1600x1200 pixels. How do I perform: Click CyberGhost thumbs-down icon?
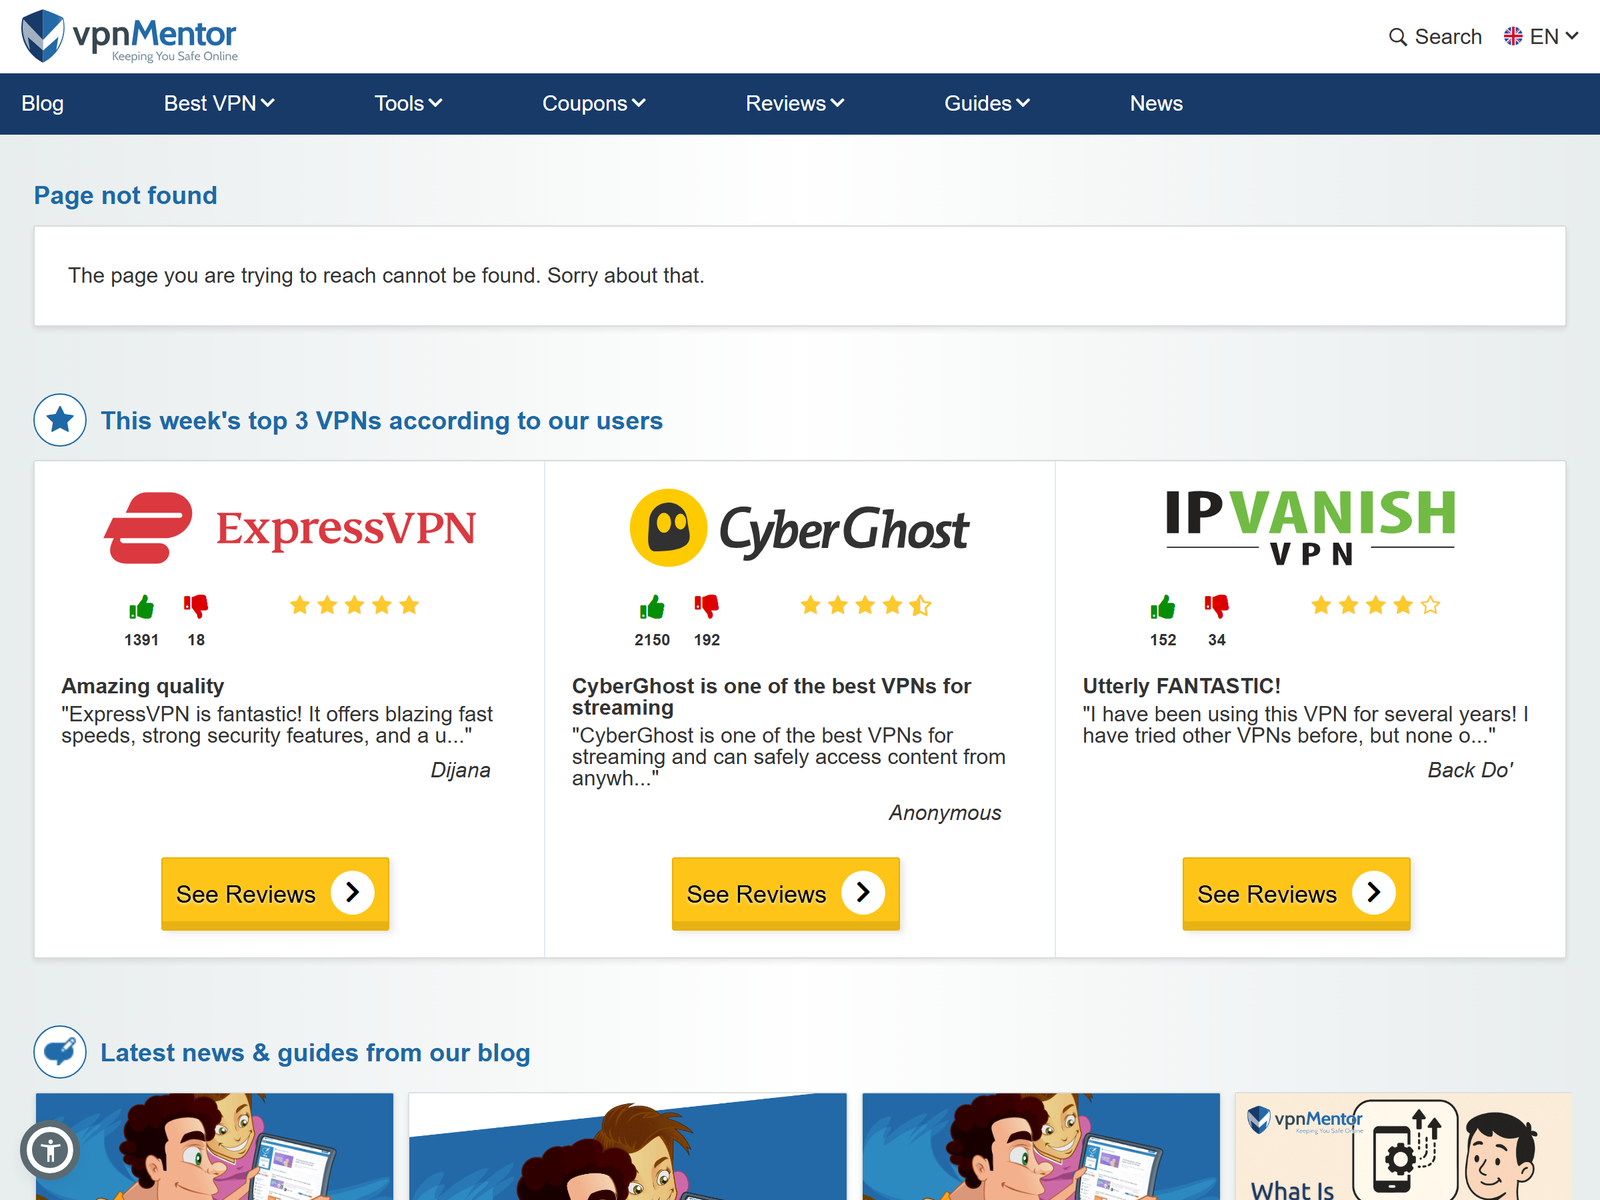point(707,606)
